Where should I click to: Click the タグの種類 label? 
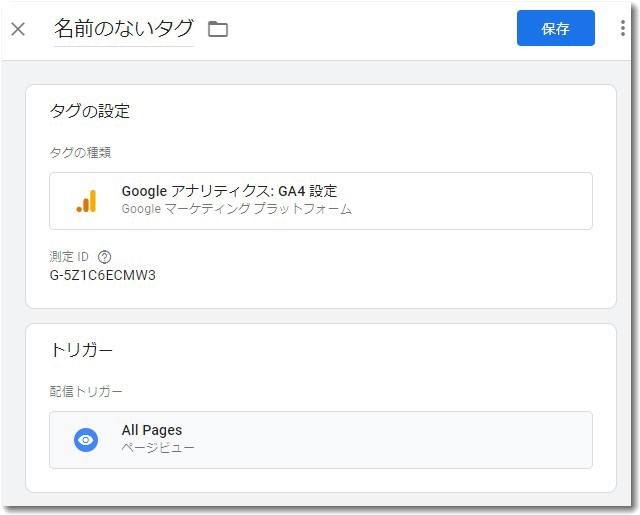(80, 153)
